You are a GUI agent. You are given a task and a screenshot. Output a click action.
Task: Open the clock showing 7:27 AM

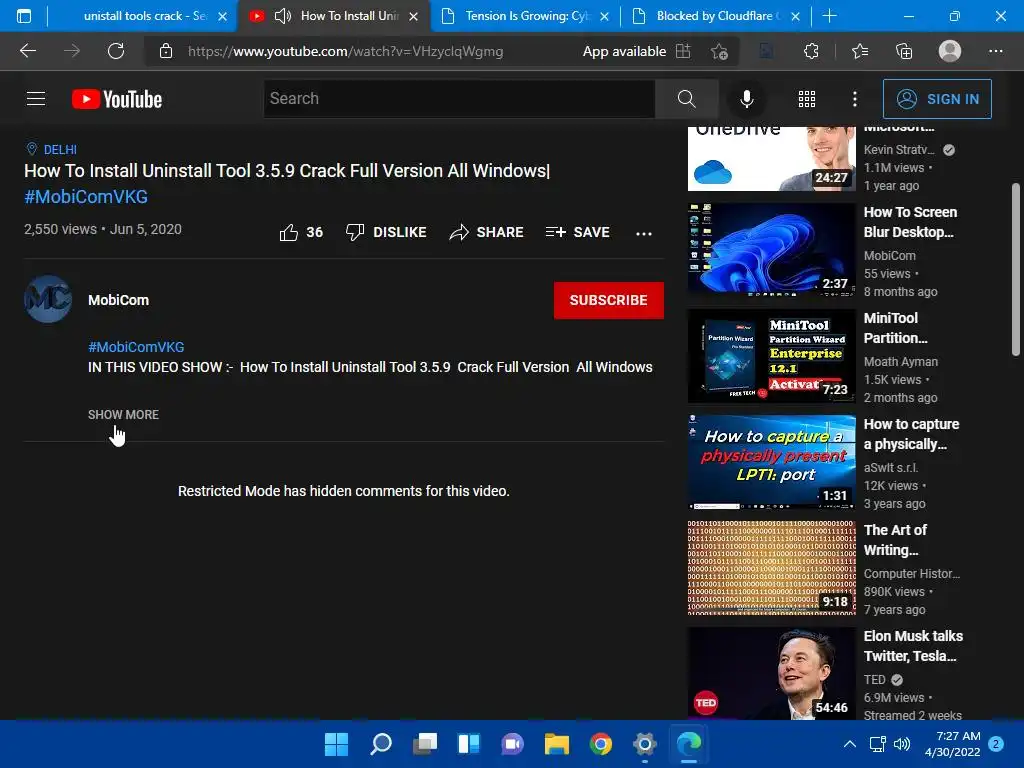pyautogui.click(x=952, y=744)
